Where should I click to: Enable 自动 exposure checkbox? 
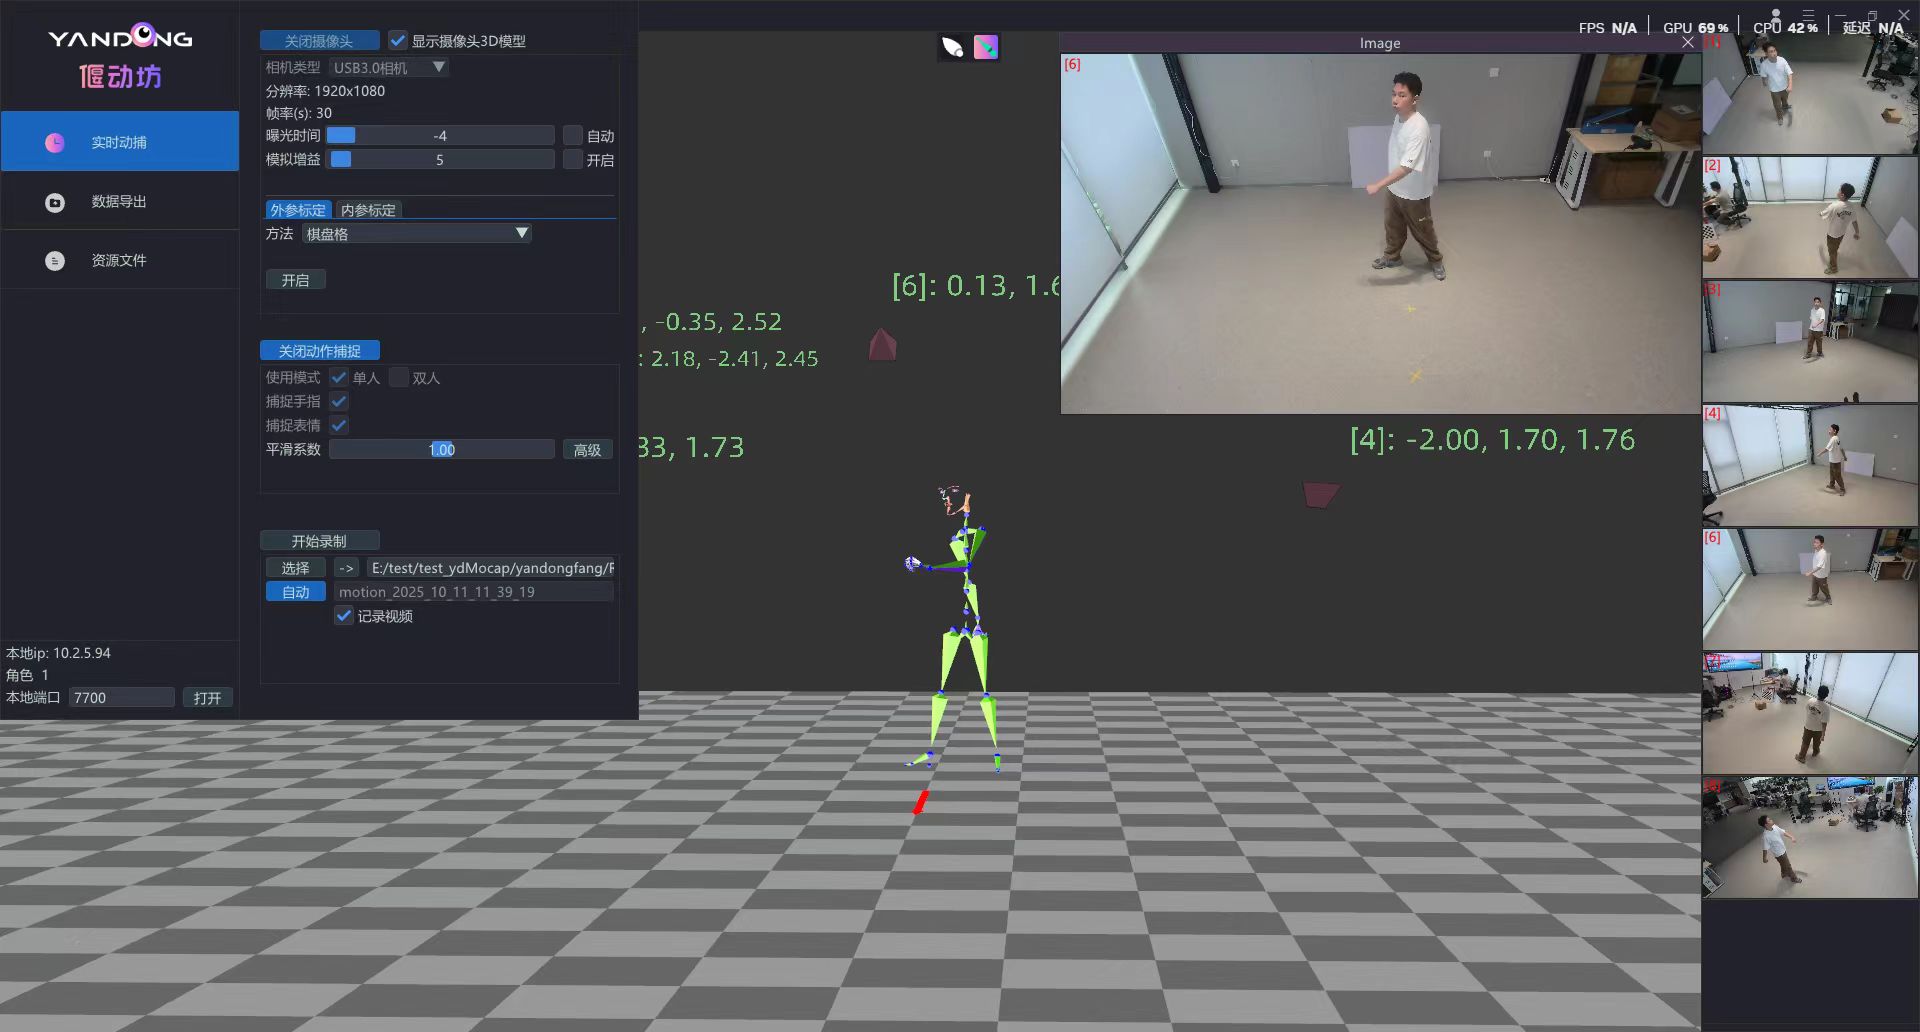pyautogui.click(x=573, y=136)
